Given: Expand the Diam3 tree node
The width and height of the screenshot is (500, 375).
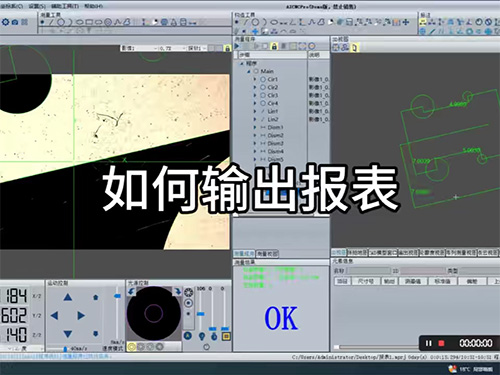Looking at the screenshot, I should [x=255, y=143].
